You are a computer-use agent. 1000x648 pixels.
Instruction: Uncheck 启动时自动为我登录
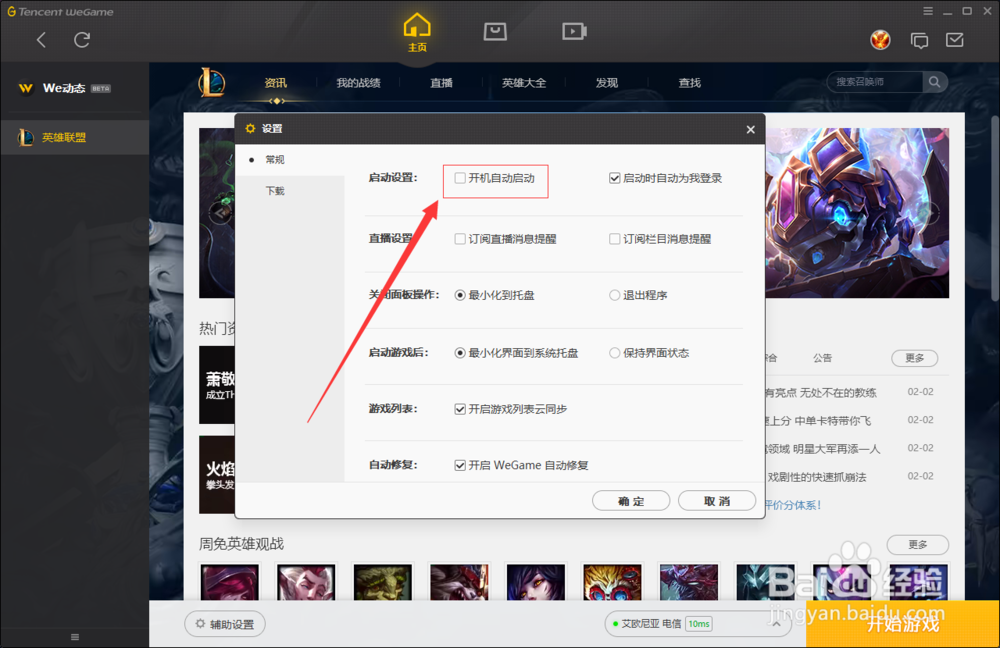click(613, 178)
